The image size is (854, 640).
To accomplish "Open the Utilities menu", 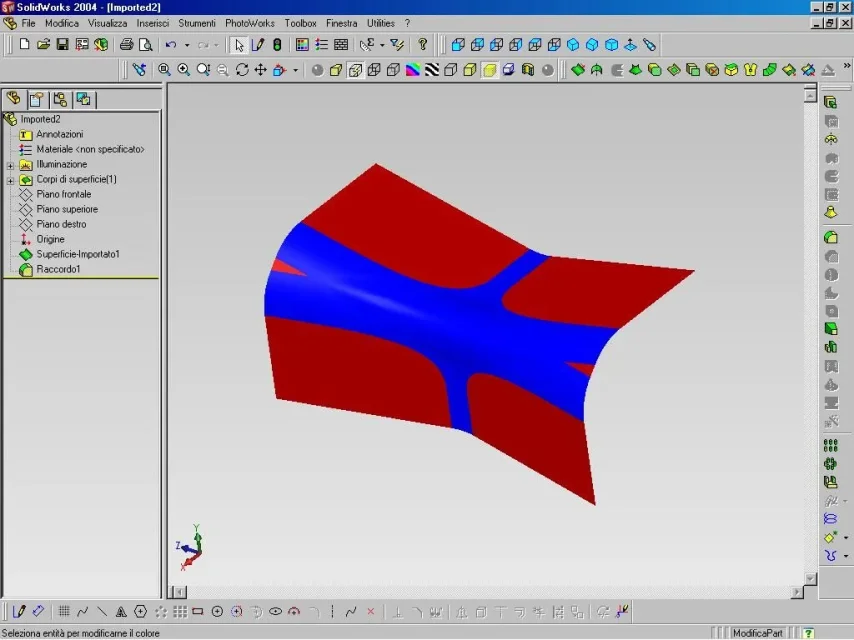I will tap(381, 23).
